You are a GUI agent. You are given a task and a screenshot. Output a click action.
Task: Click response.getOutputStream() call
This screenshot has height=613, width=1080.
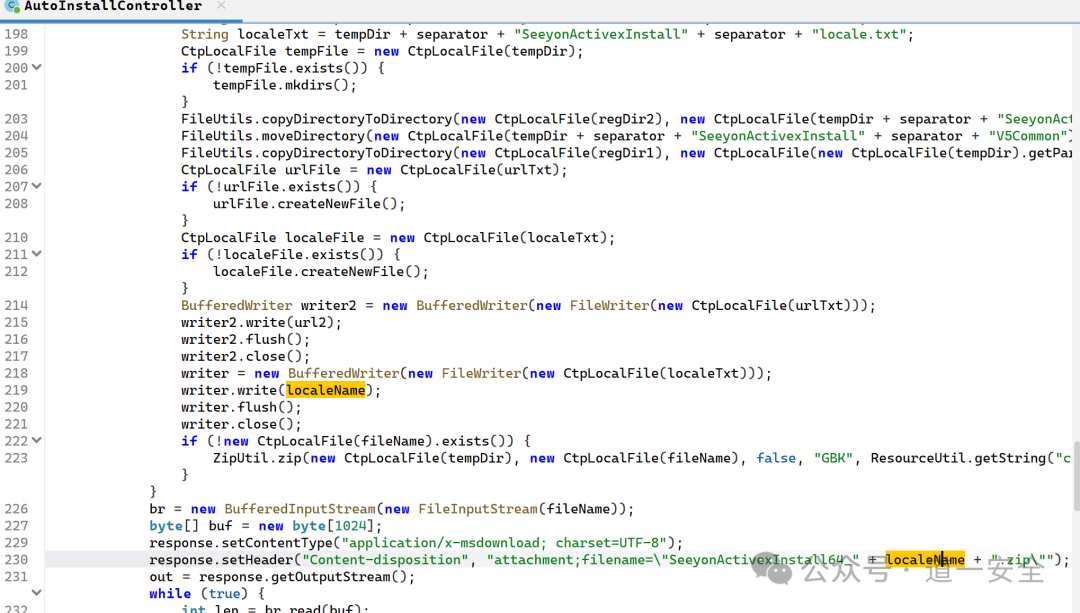307,576
